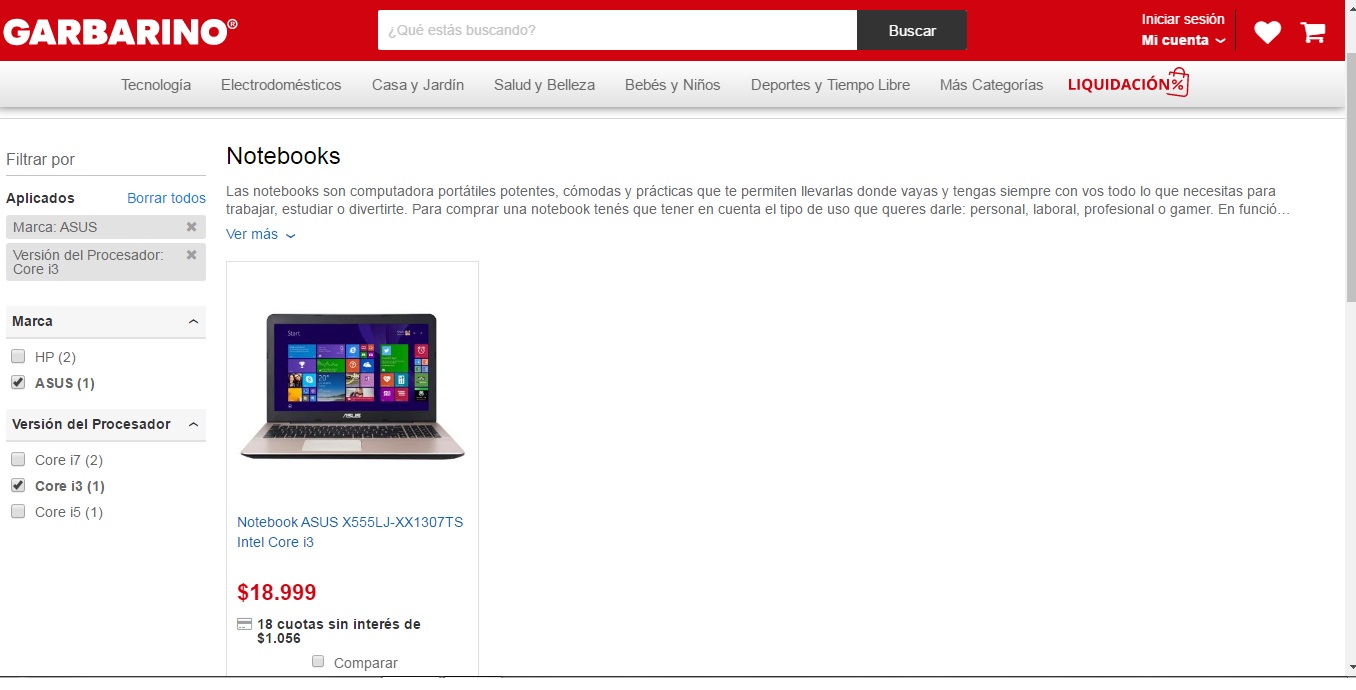Open the Salud y Belleza menu
Viewport: 1356px width, 690px height.
pos(544,85)
